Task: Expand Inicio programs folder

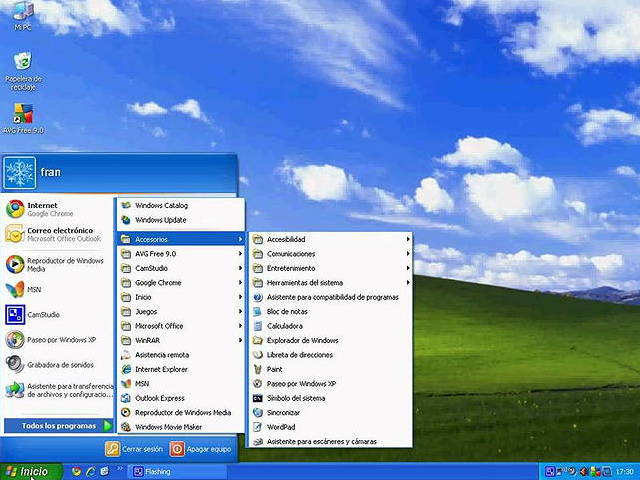Action: pyautogui.click(x=181, y=297)
